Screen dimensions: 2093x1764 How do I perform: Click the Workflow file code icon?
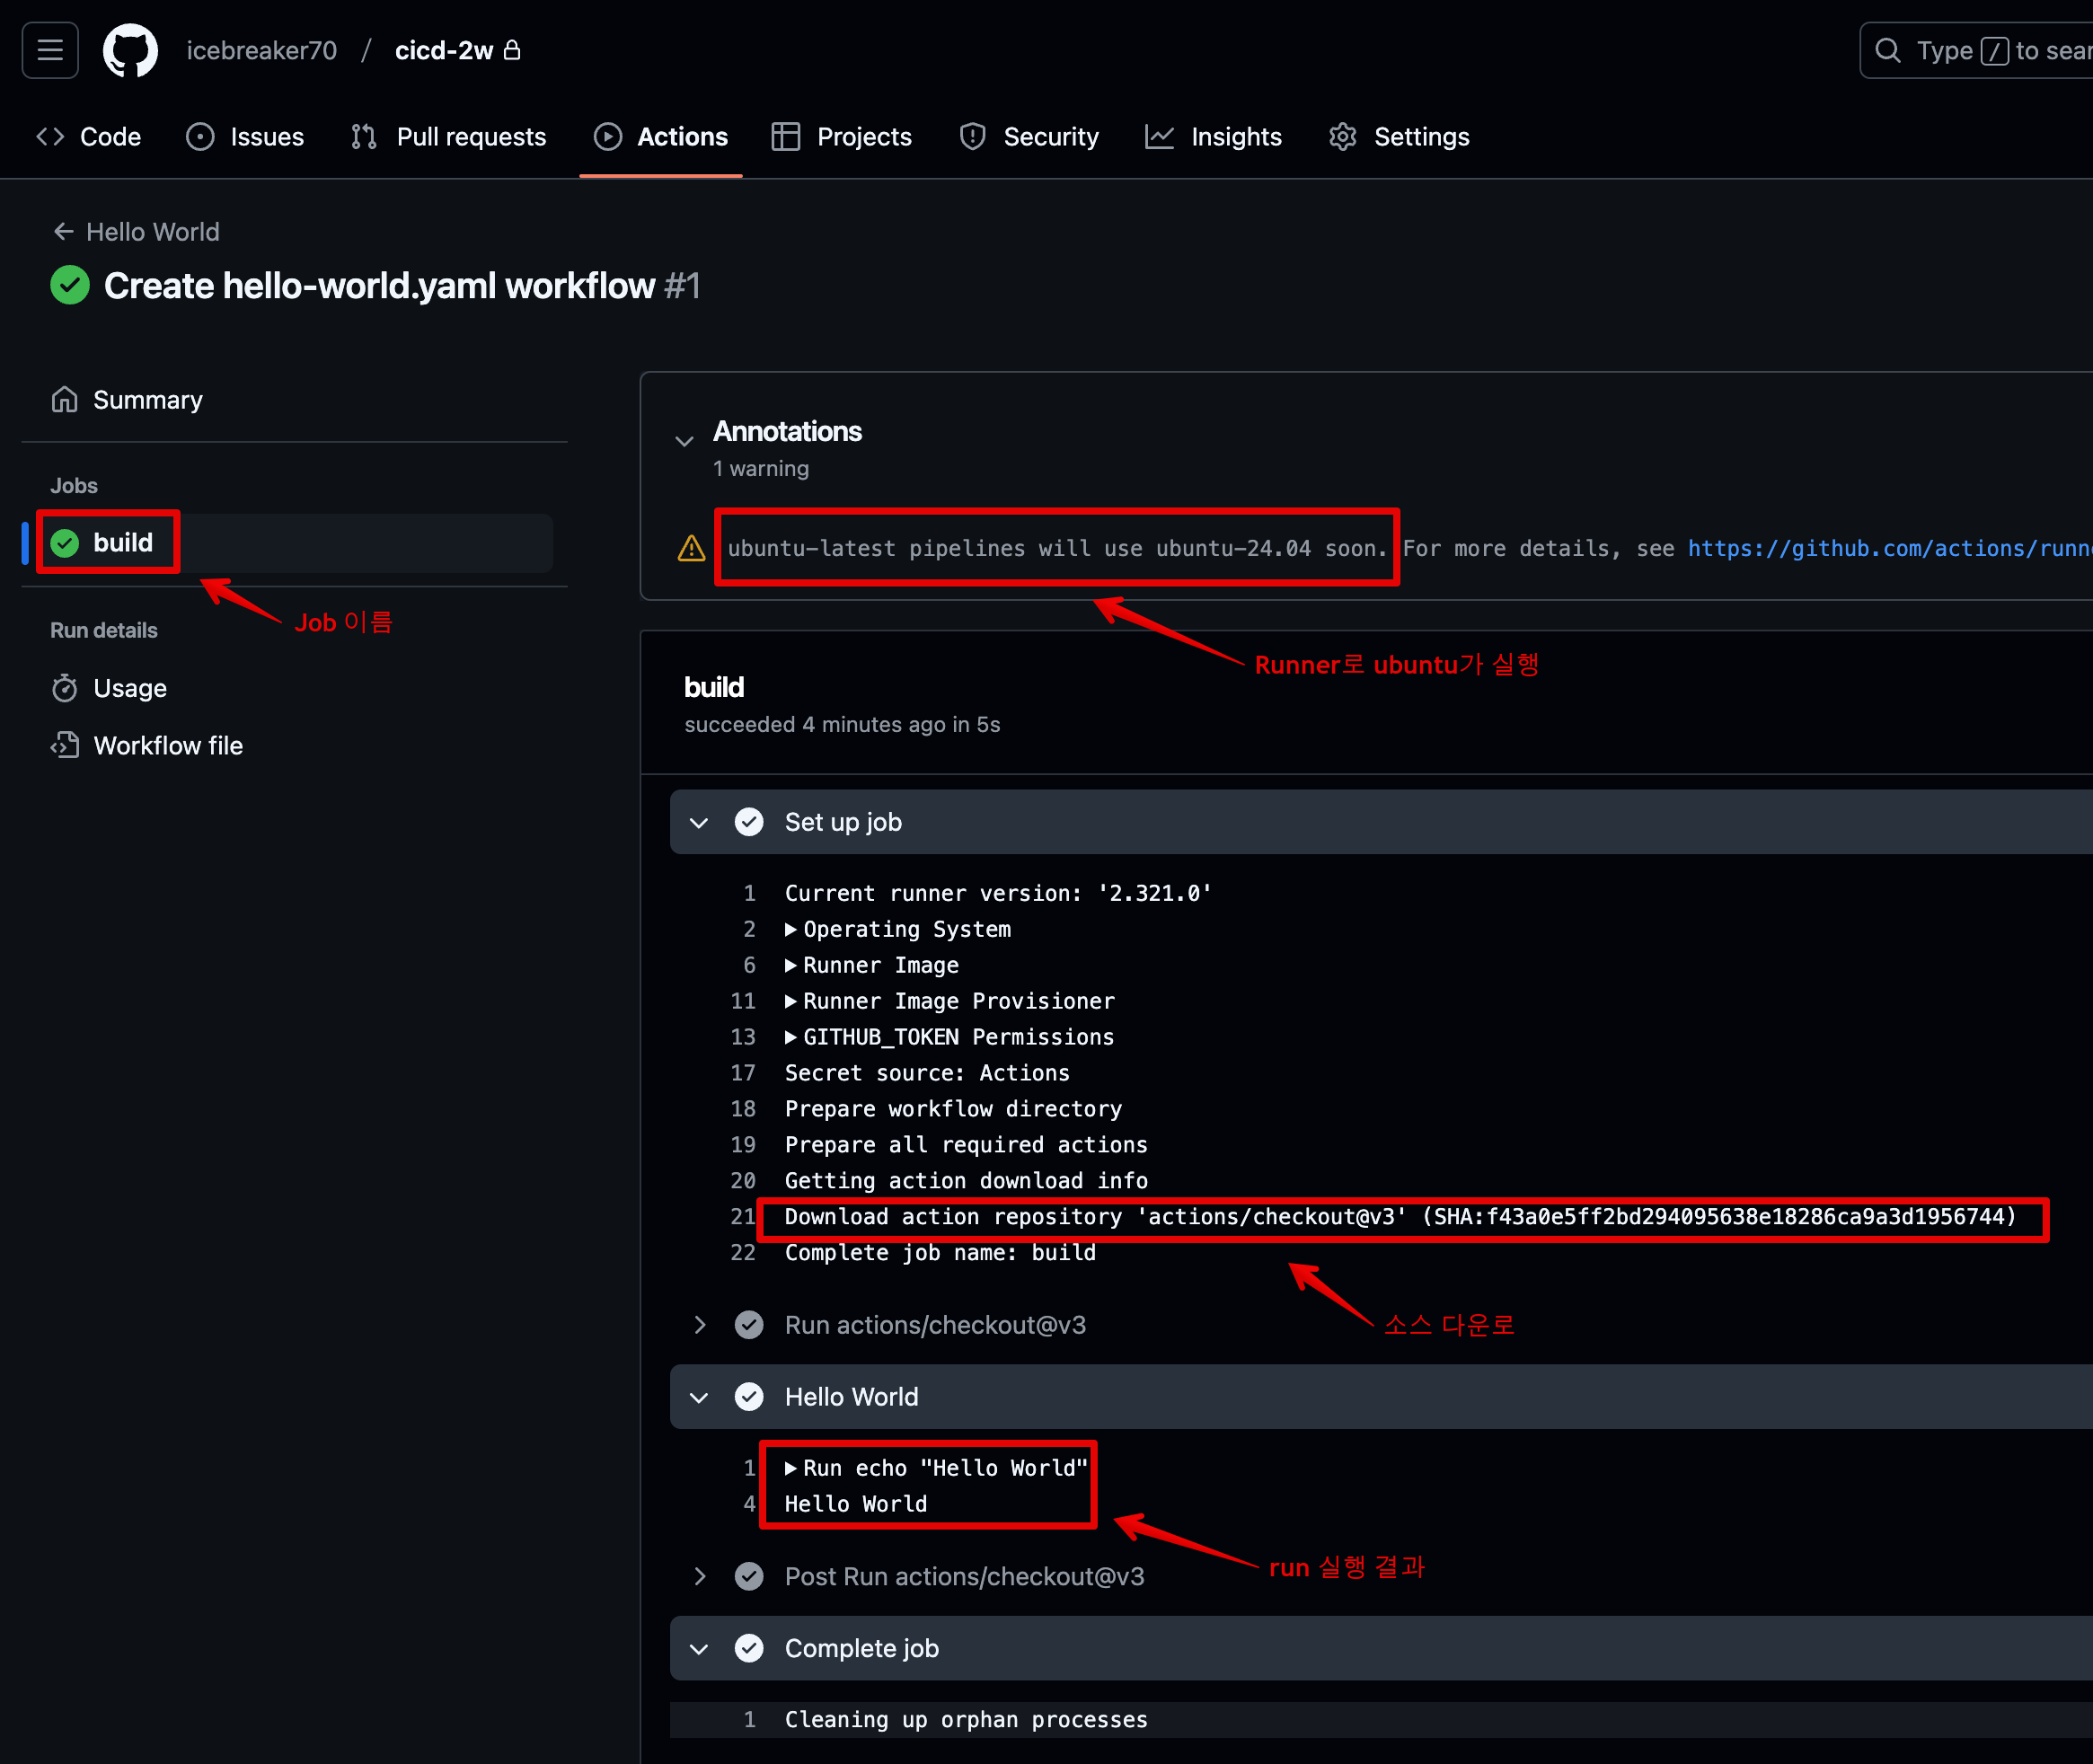click(65, 745)
